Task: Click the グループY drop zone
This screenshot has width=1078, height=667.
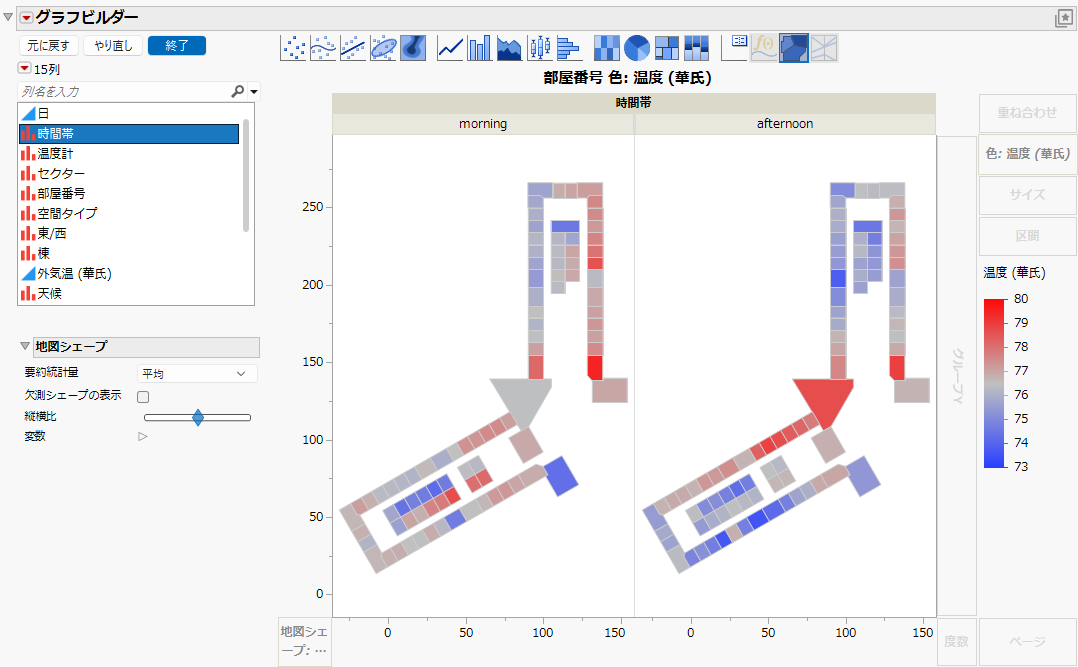Action: point(957,375)
